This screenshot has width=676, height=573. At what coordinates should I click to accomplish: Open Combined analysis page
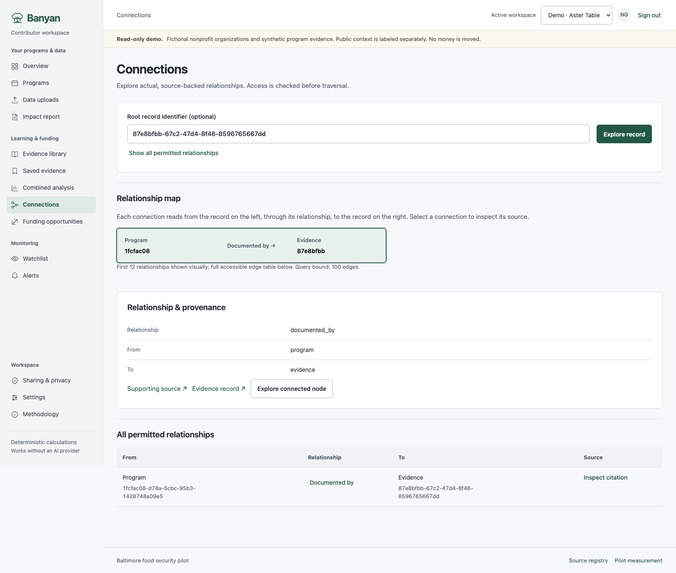point(51,188)
